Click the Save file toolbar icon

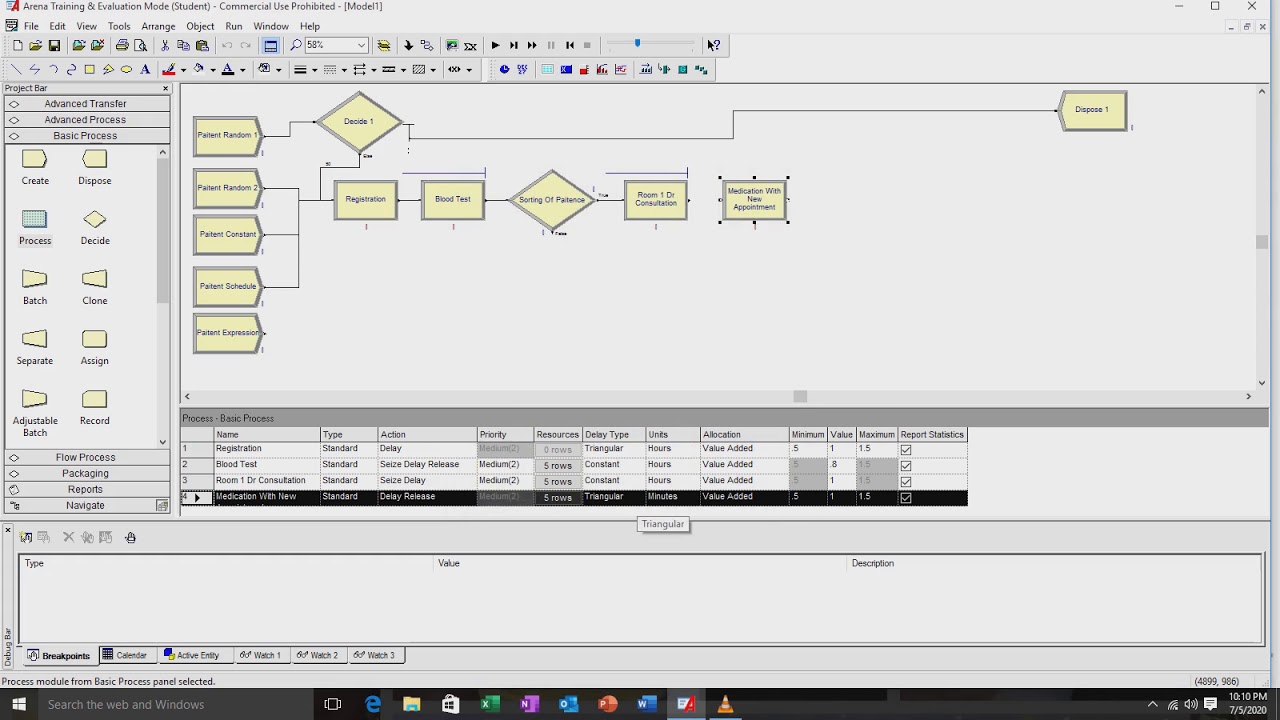coord(54,45)
